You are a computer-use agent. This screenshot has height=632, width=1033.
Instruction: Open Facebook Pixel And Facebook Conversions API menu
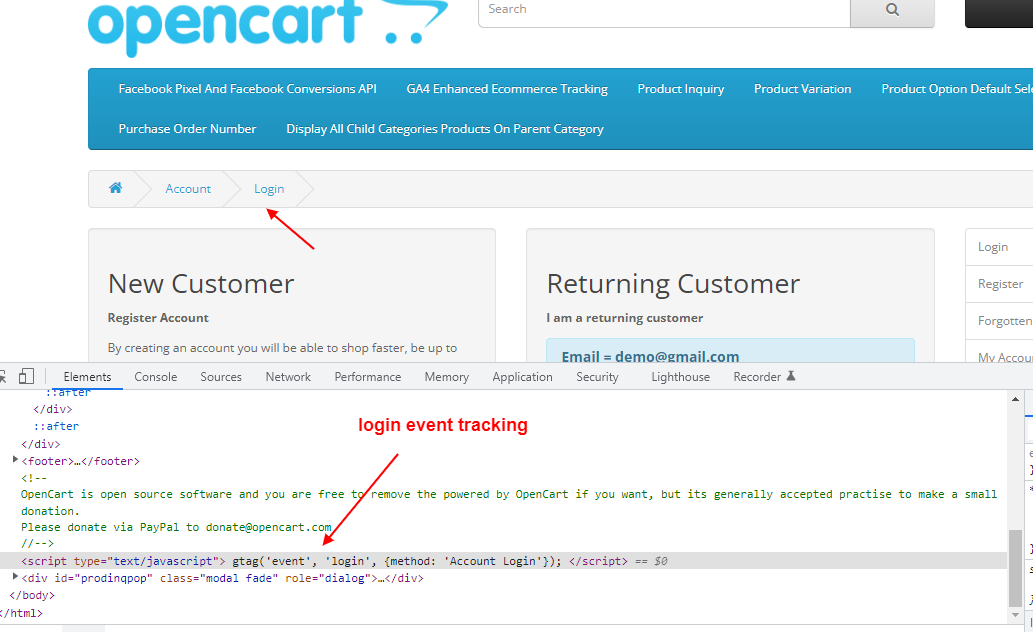coord(248,89)
